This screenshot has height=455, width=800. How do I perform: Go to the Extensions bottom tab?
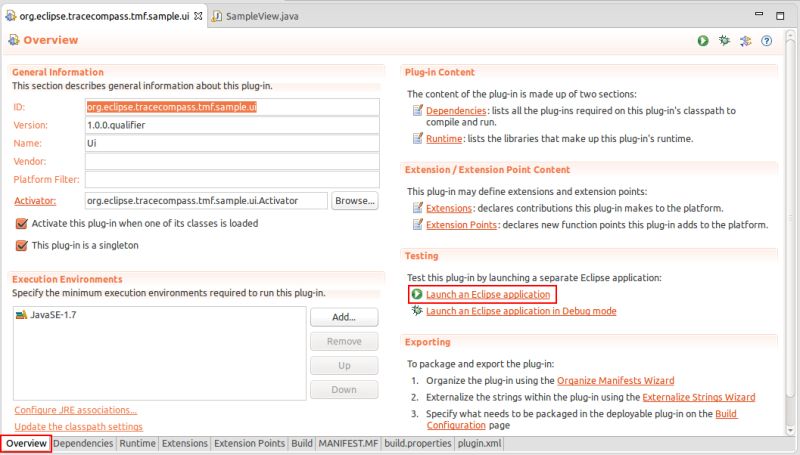185,443
